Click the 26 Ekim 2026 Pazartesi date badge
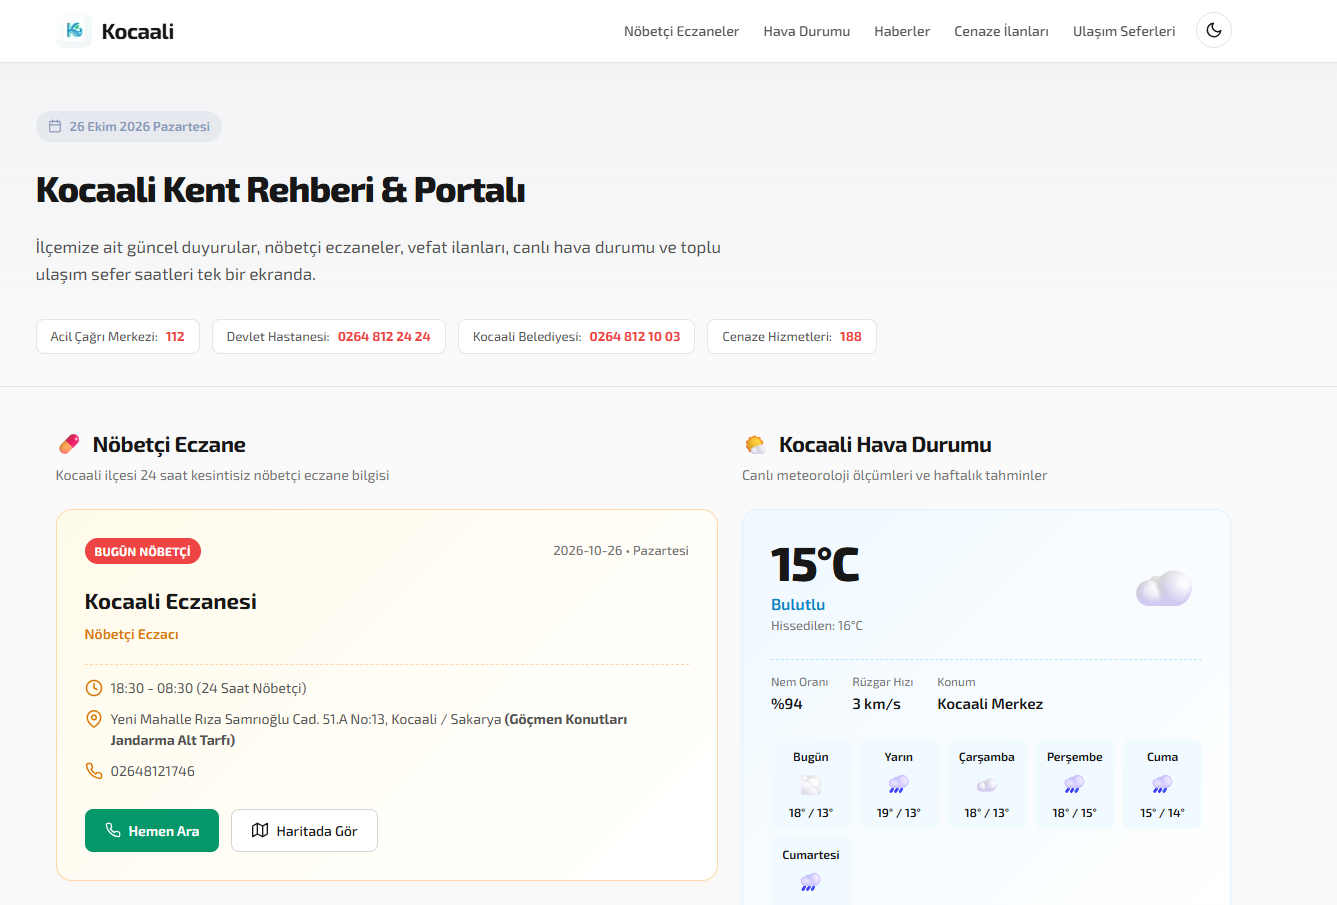The height and width of the screenshot is (905, 1337). pyautogui.click(x=129, y=127)
